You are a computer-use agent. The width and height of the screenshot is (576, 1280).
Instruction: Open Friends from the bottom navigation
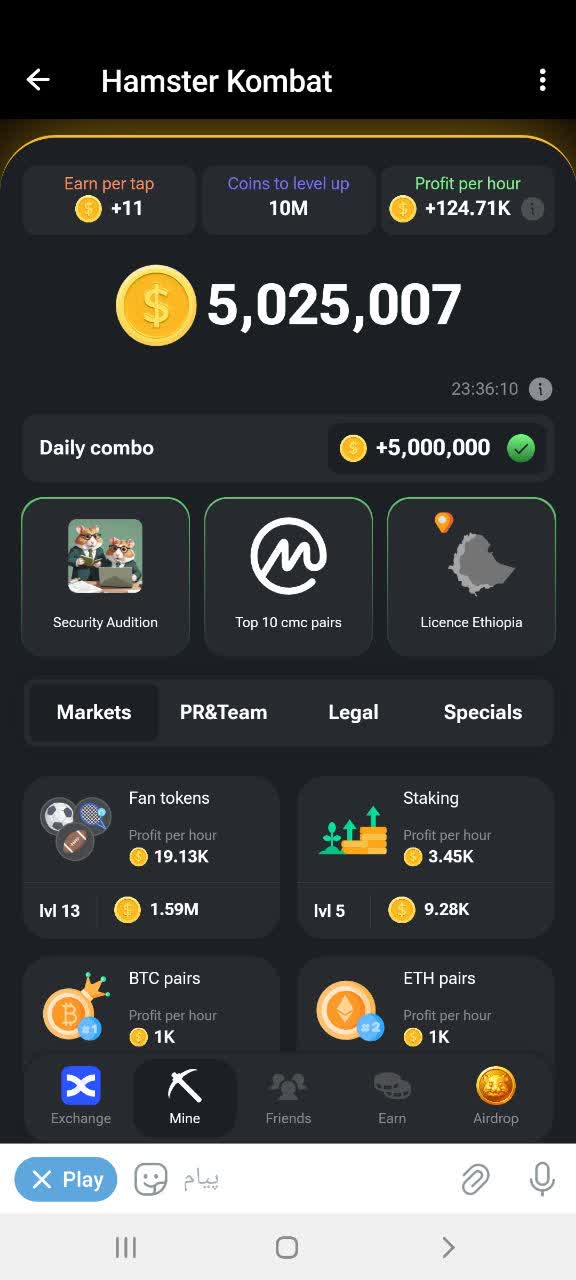(288, 1097)
